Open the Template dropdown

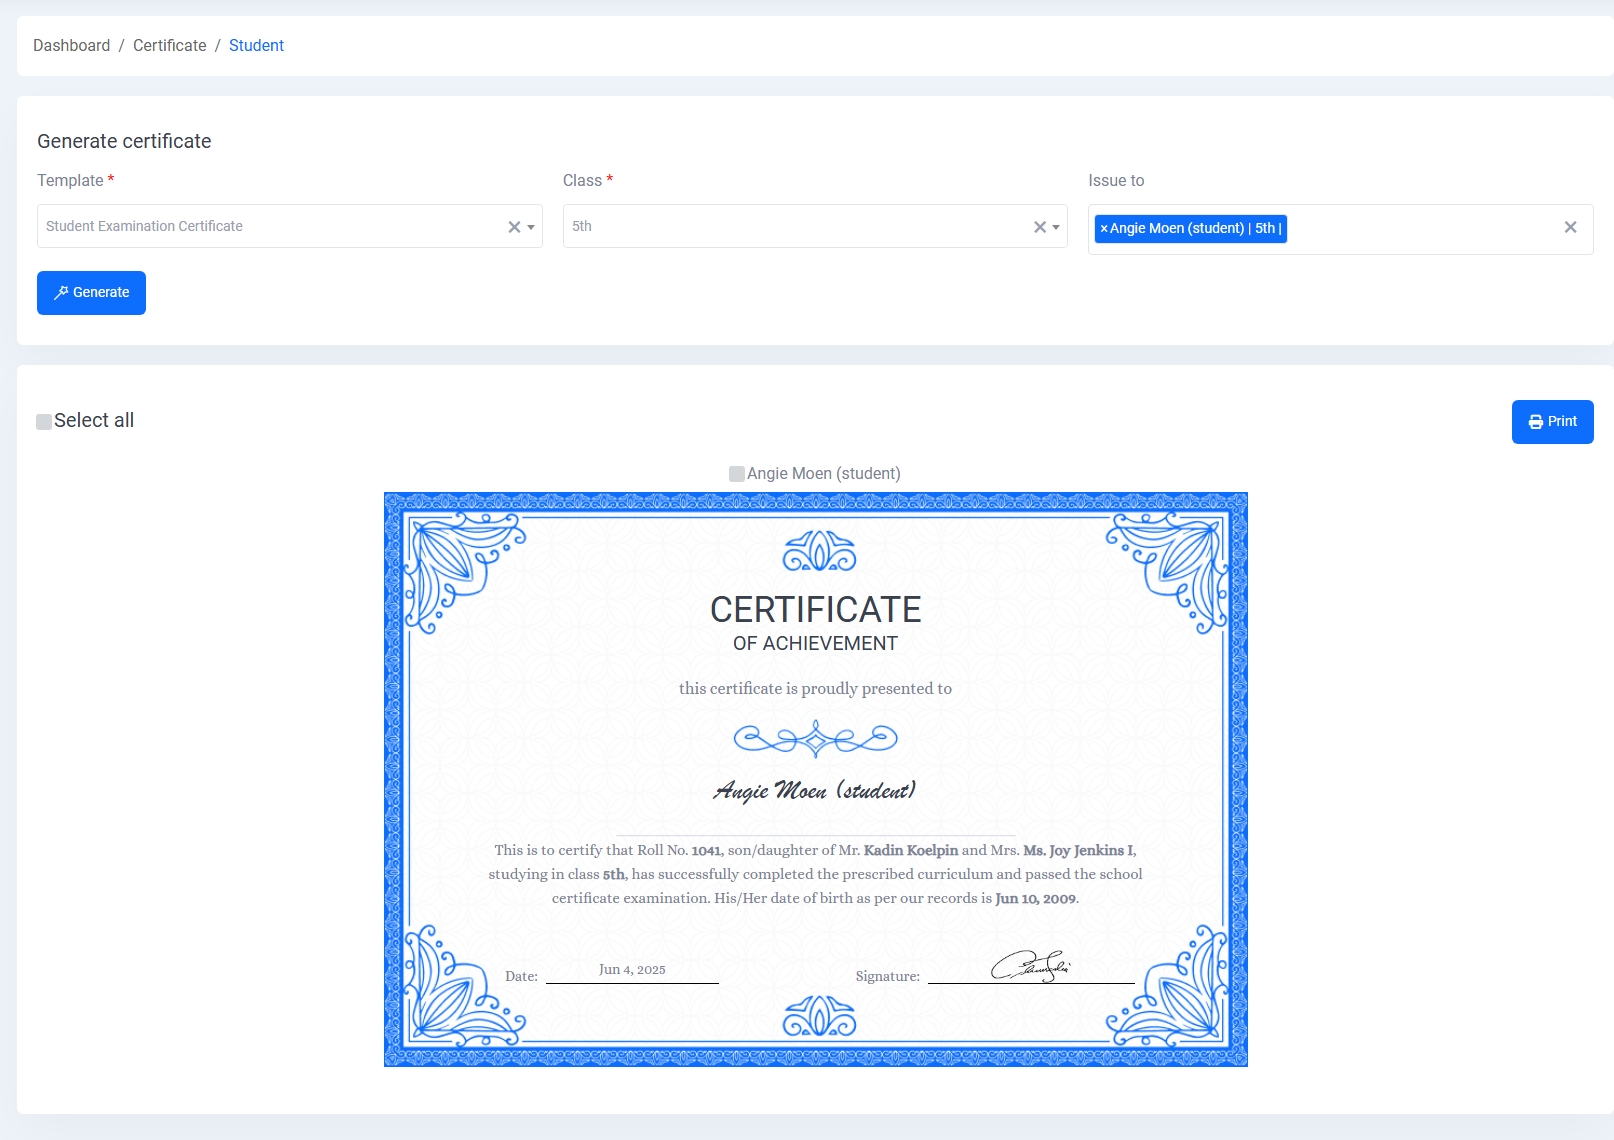[529, 227]
